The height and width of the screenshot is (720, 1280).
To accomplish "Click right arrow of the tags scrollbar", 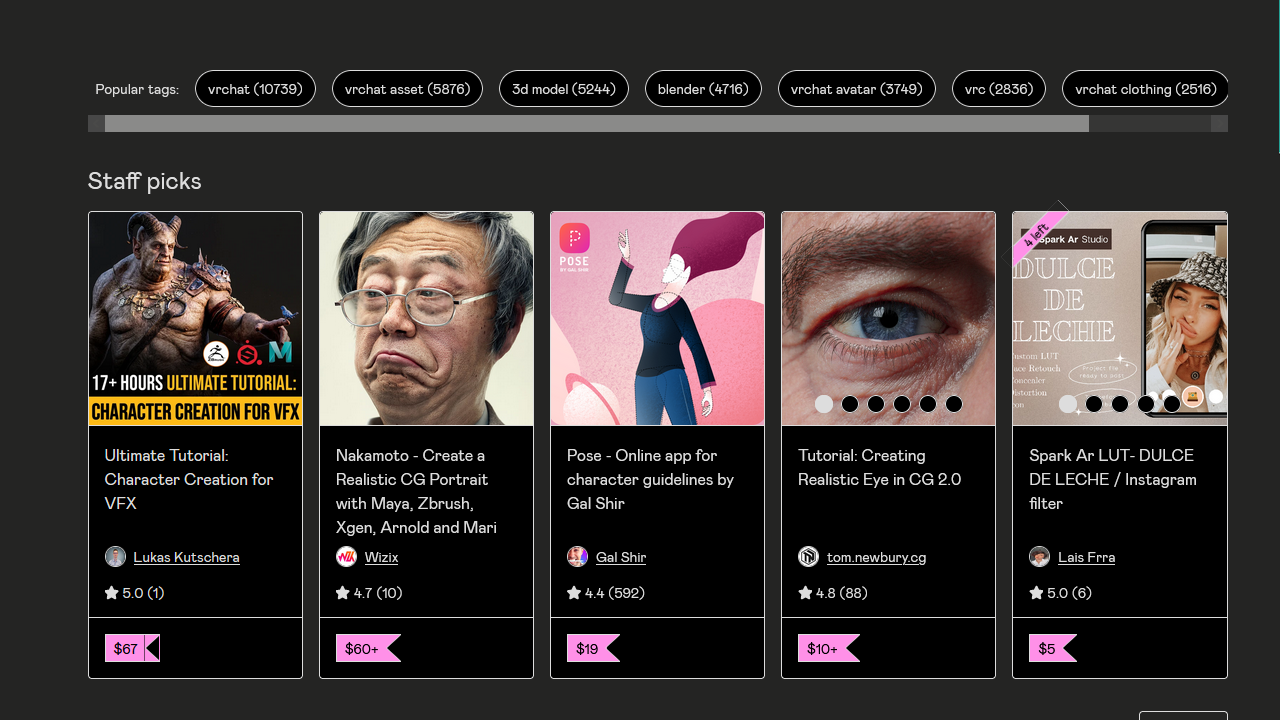I will pyautogui.click(x=1219, y=124).
